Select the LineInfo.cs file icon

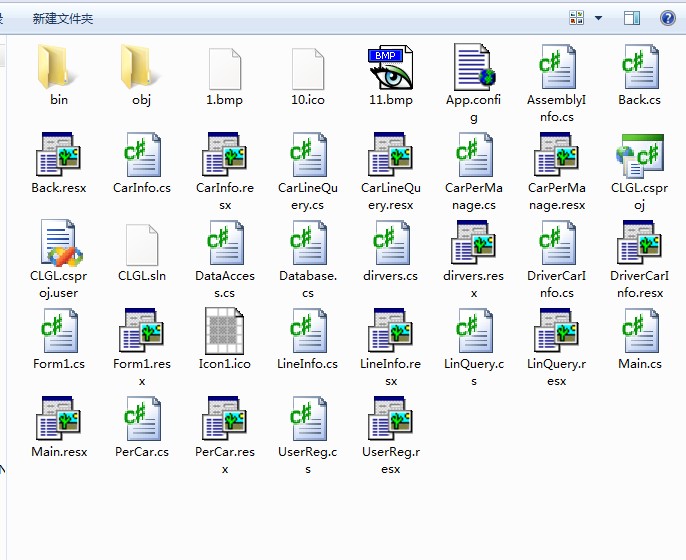coord(308,331)
